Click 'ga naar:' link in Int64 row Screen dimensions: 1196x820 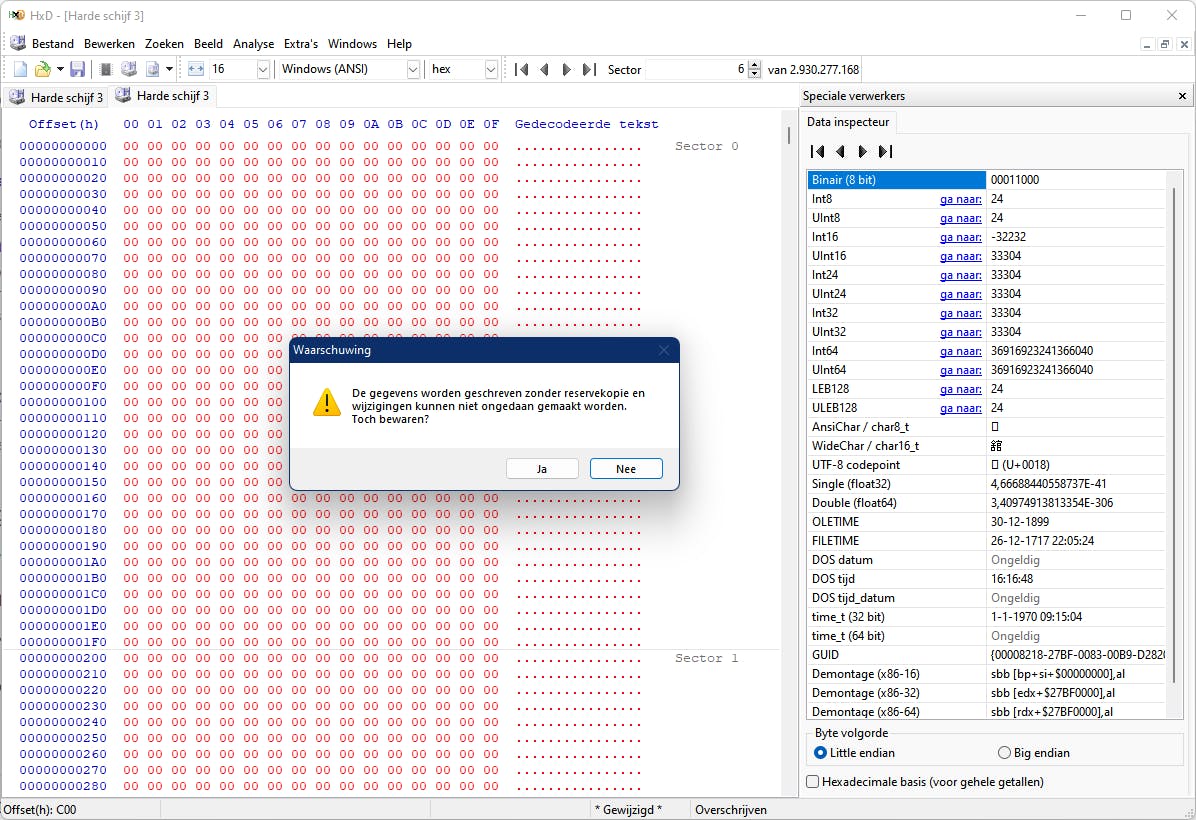tap(960, 351)
